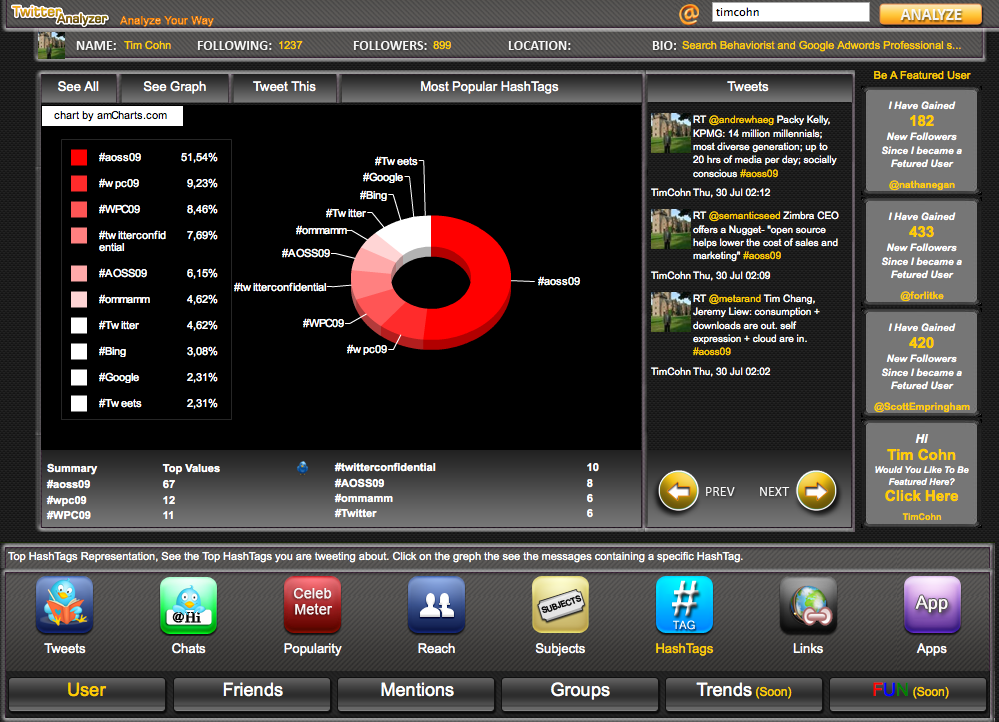Focus the username field containing timcohn
The height and width of the screenshot is (722, 999).
click(x=790, y=13)
